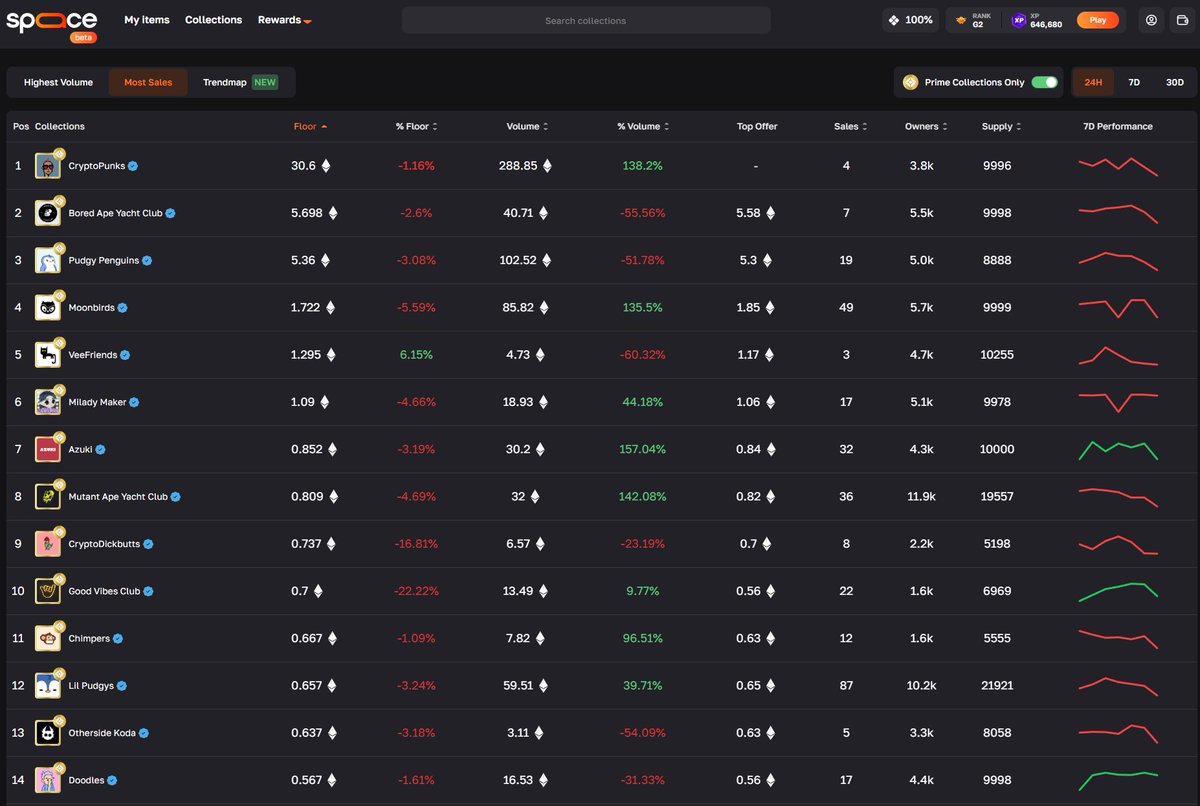The width and height of the screenshot is (1200, 806).
Task: Click VeeFriends floor change 6.15%
Action: click(x=415, y=355)
